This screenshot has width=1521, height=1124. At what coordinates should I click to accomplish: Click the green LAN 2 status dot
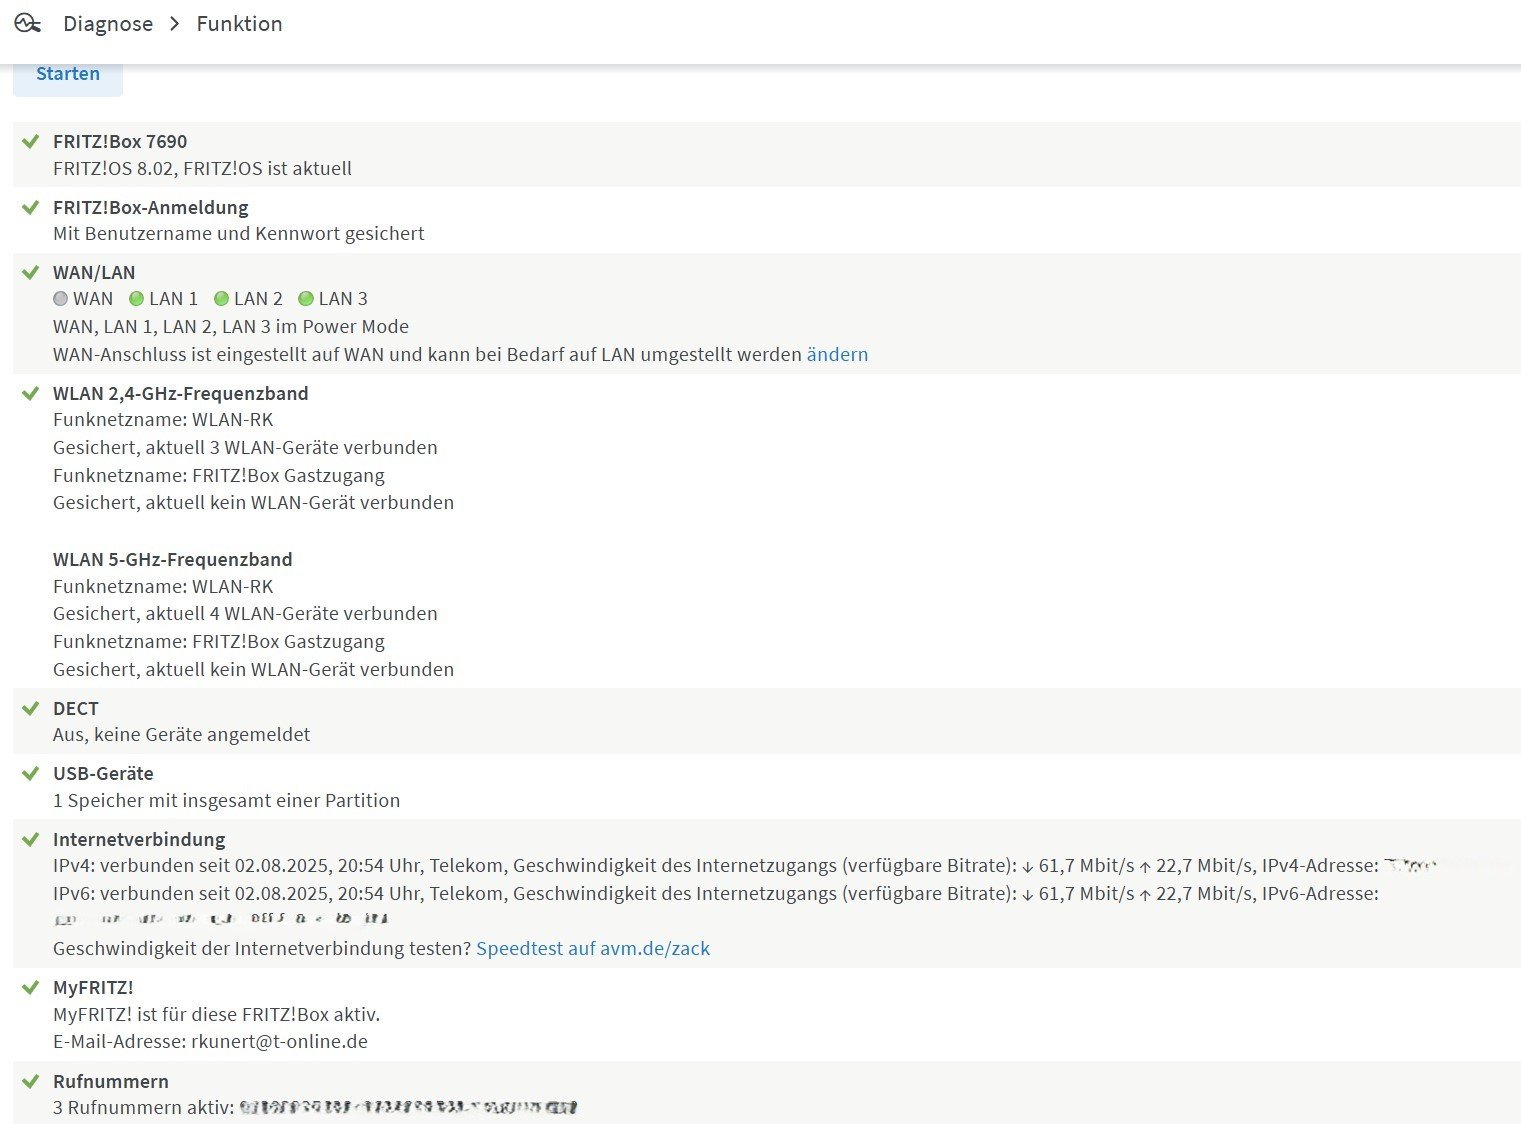pos(222,298)
